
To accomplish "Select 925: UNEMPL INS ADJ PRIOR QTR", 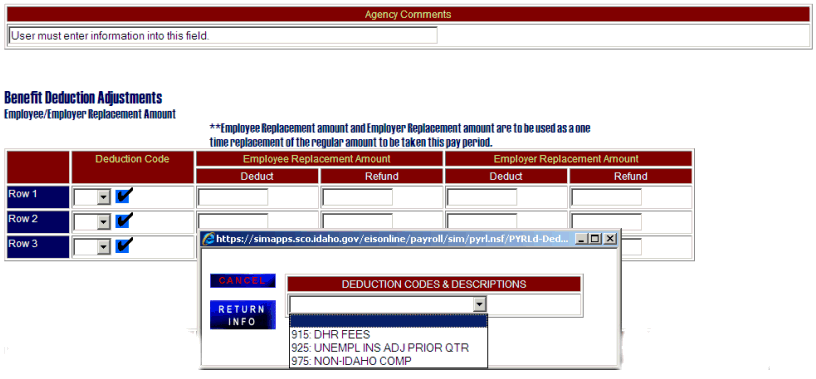I will 388,348.
